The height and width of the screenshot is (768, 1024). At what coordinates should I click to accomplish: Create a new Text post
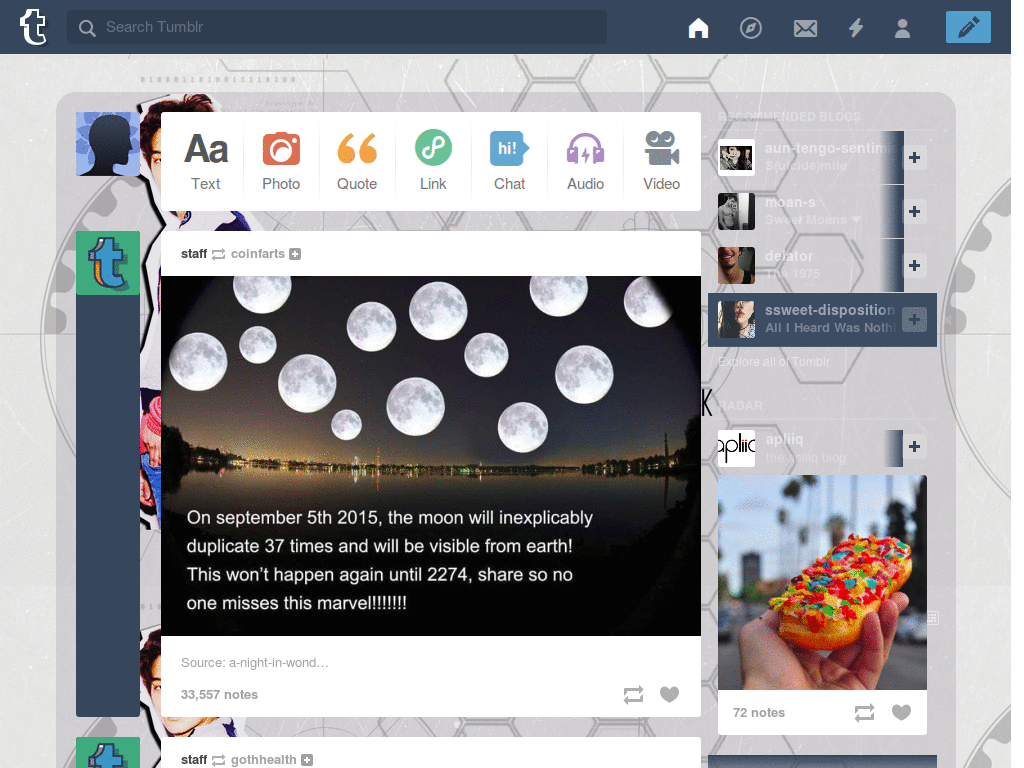coord(206,161)
